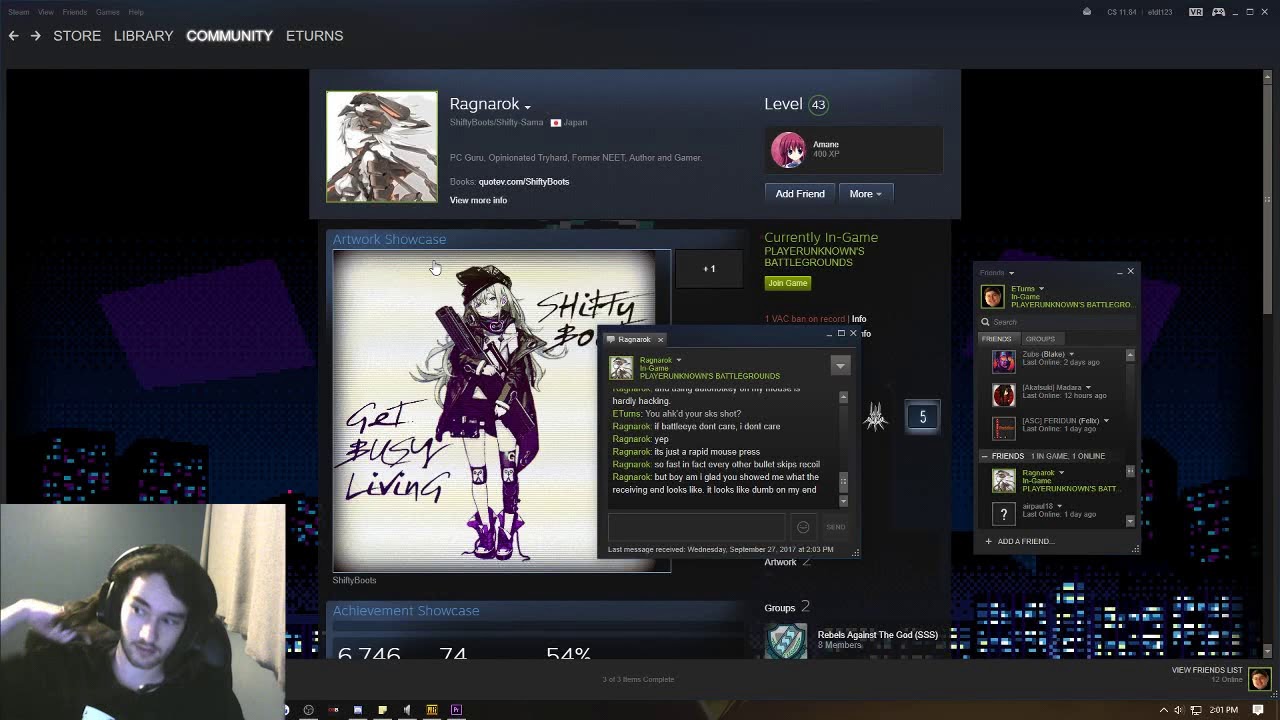
Task: Click the friends avatar beside View Friends List
Action: 1259,679
